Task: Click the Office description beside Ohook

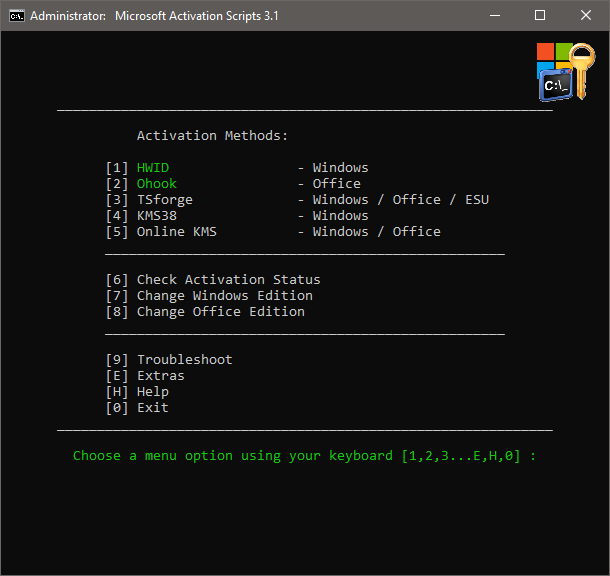Action: pyautogui.click(x=337, y=184)
